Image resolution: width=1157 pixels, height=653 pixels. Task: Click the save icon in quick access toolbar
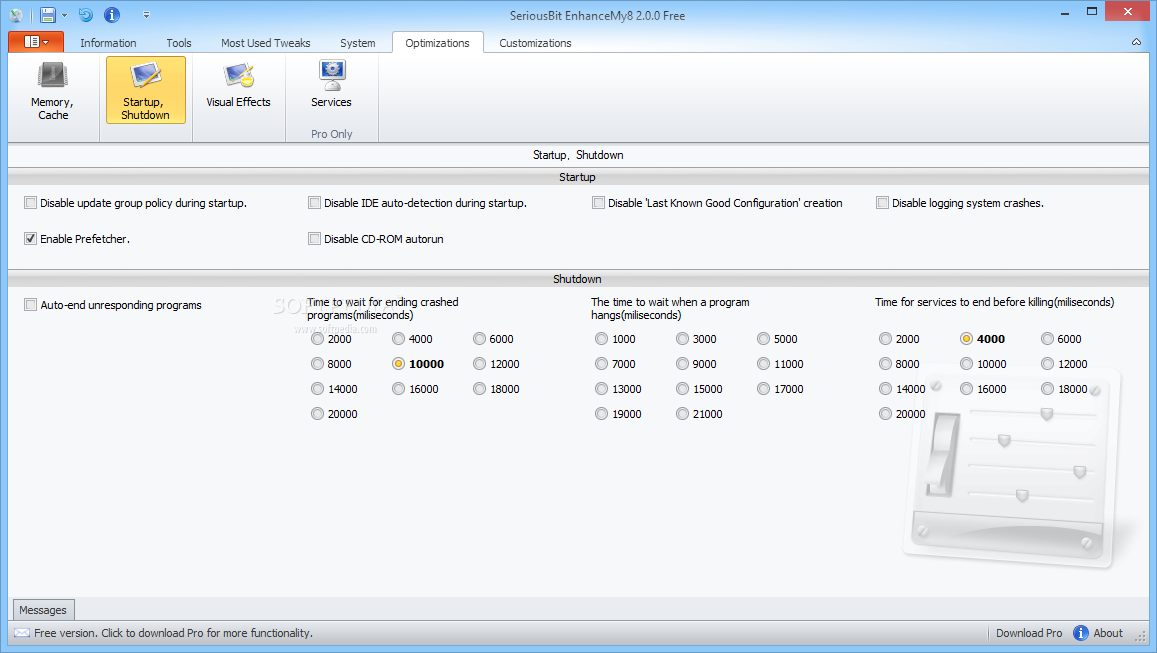point(47,15)
